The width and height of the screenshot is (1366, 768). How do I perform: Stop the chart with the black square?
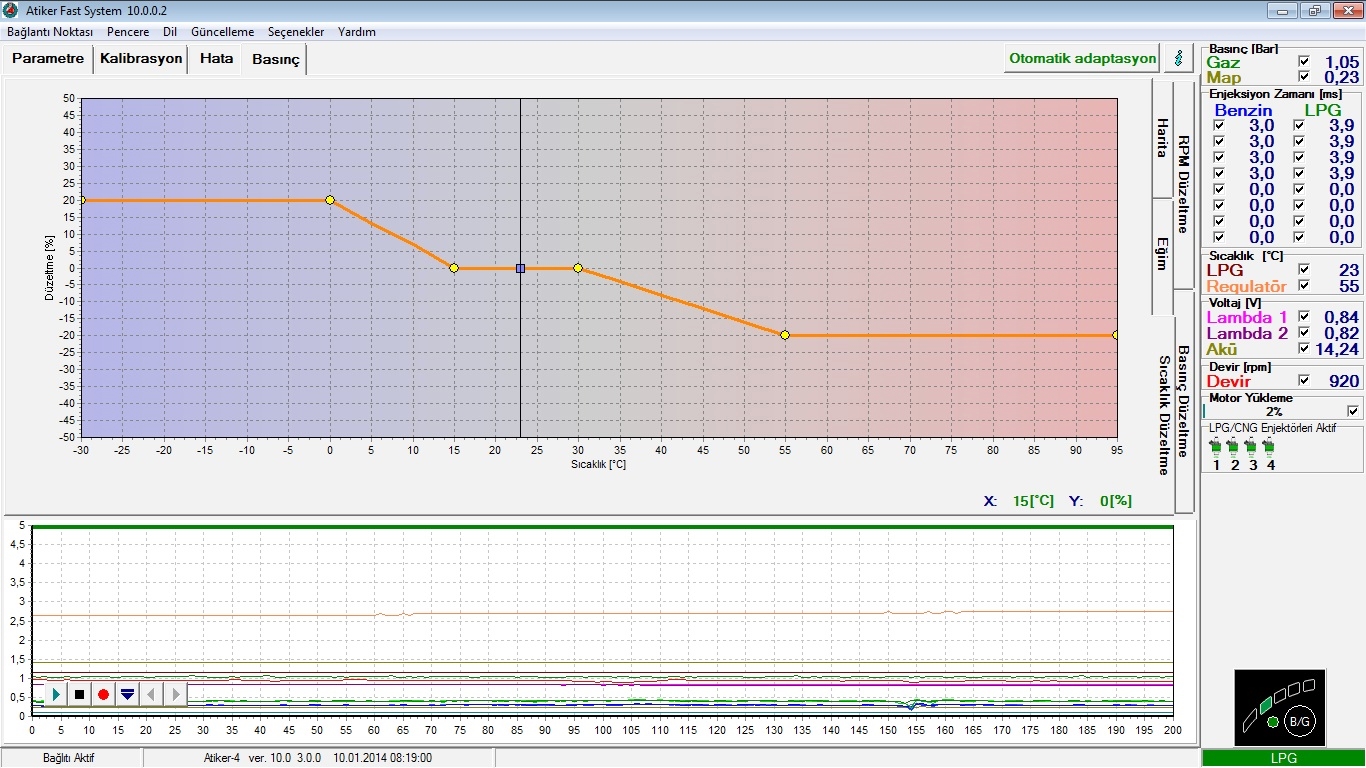coord(79,694)
